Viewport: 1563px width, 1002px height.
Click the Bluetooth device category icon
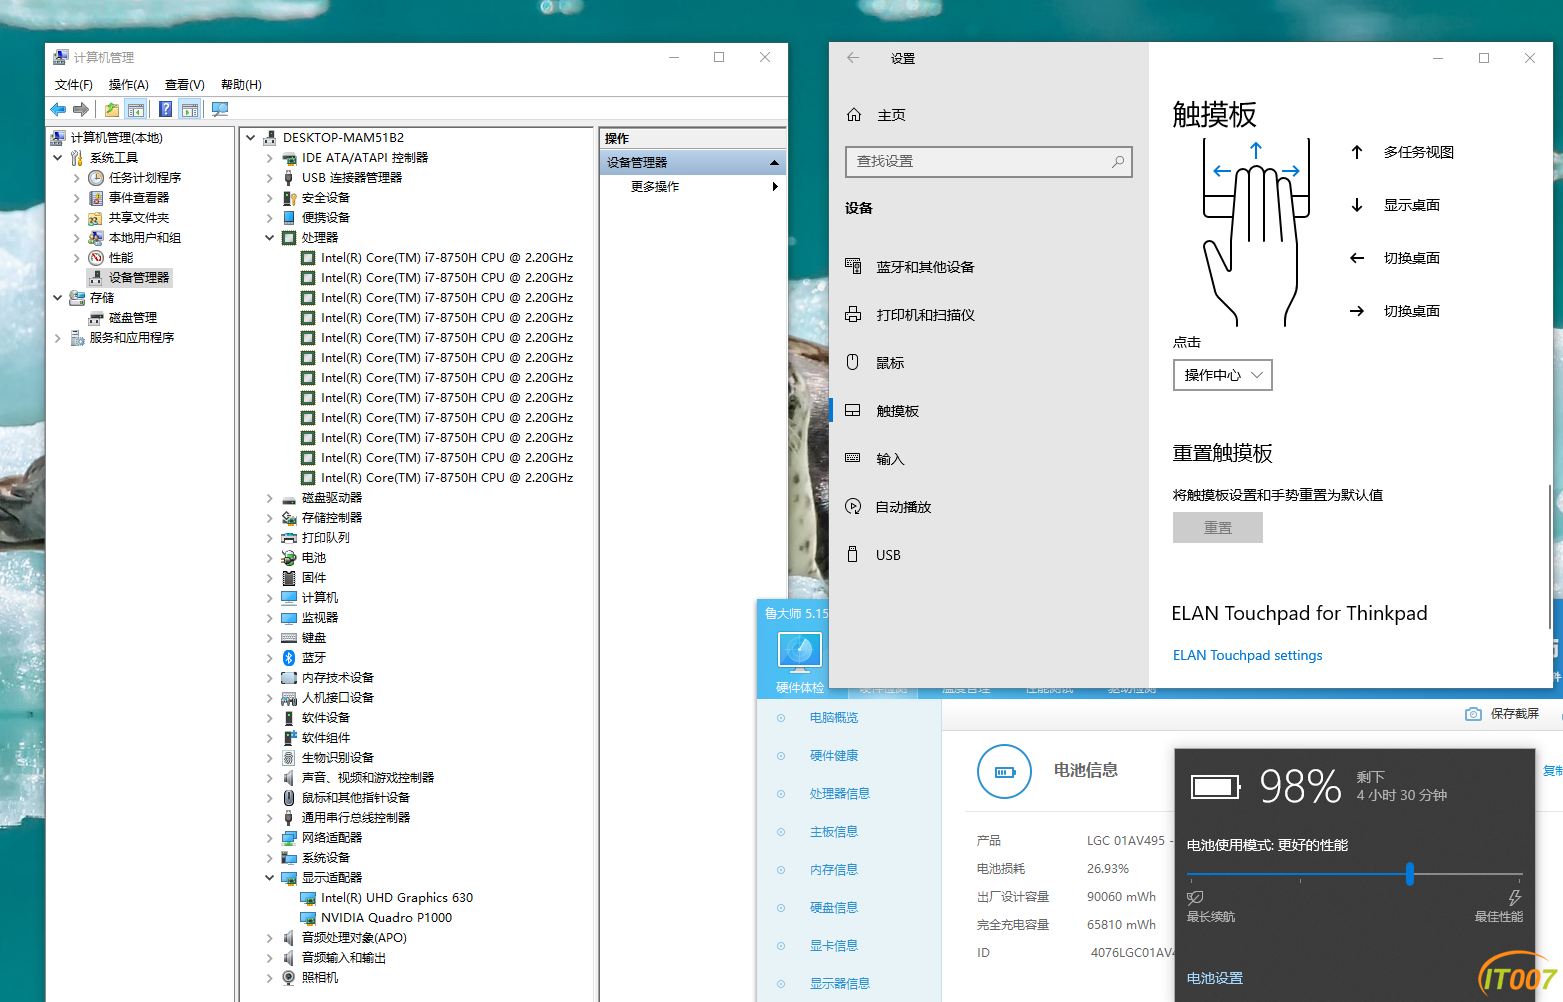coord(289,657)
